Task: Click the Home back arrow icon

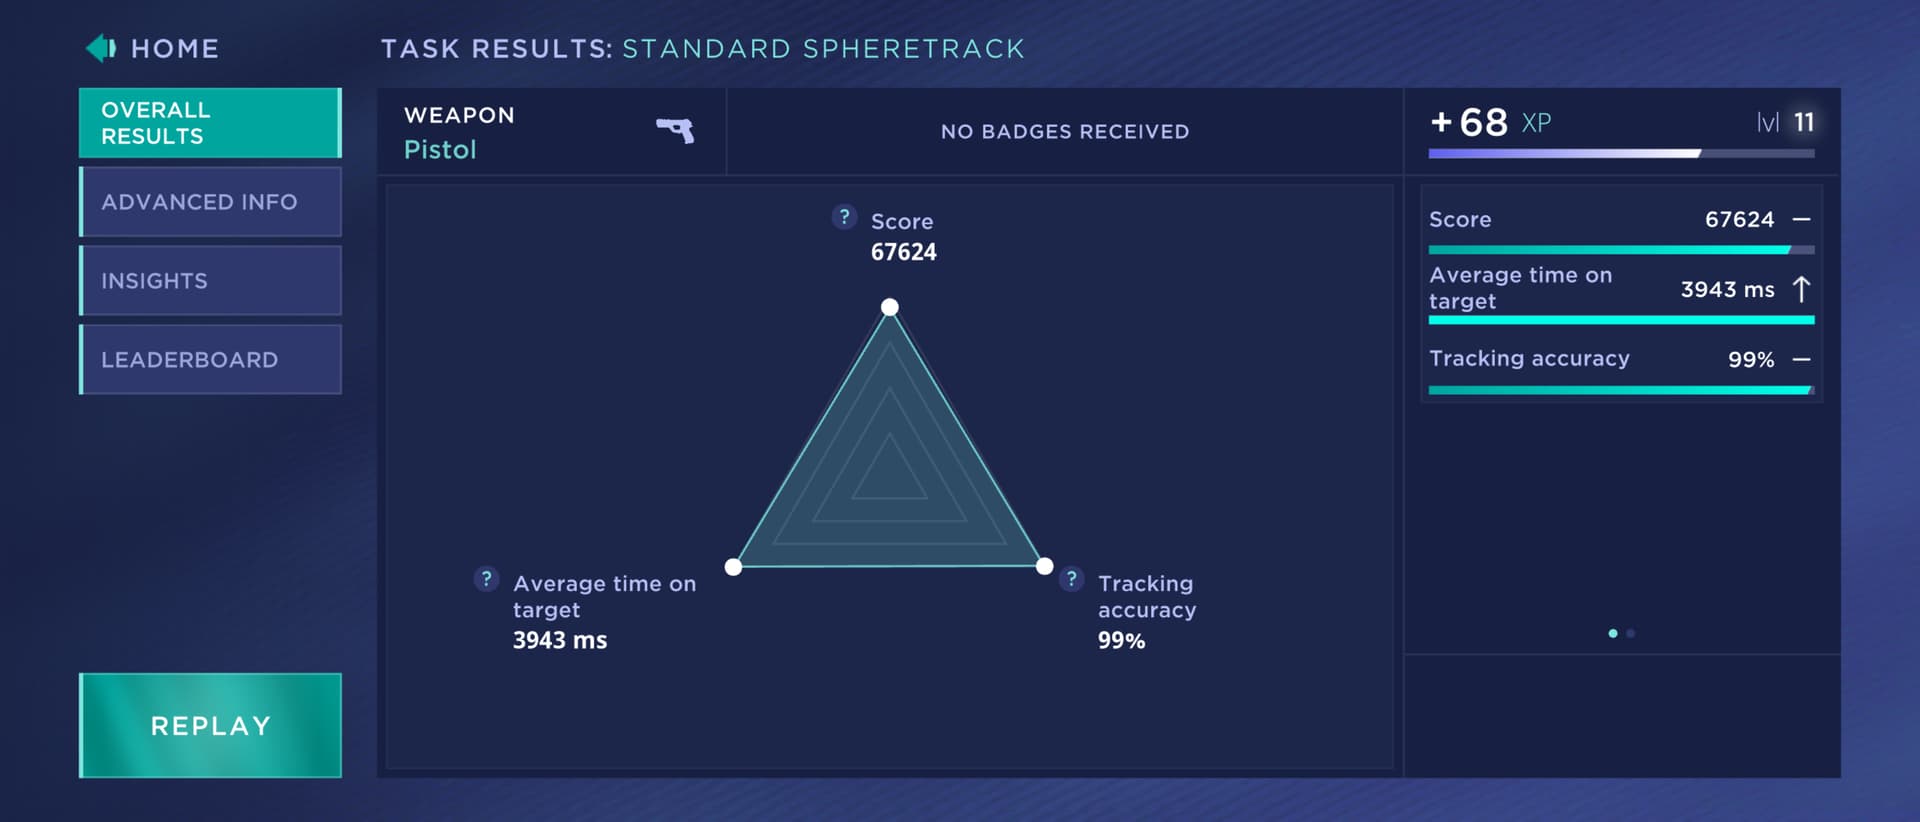Action: (101, 48)
